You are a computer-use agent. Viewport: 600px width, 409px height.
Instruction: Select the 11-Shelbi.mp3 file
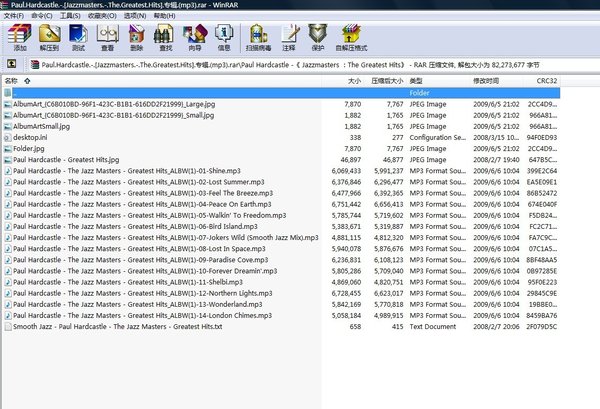point(128,282)
